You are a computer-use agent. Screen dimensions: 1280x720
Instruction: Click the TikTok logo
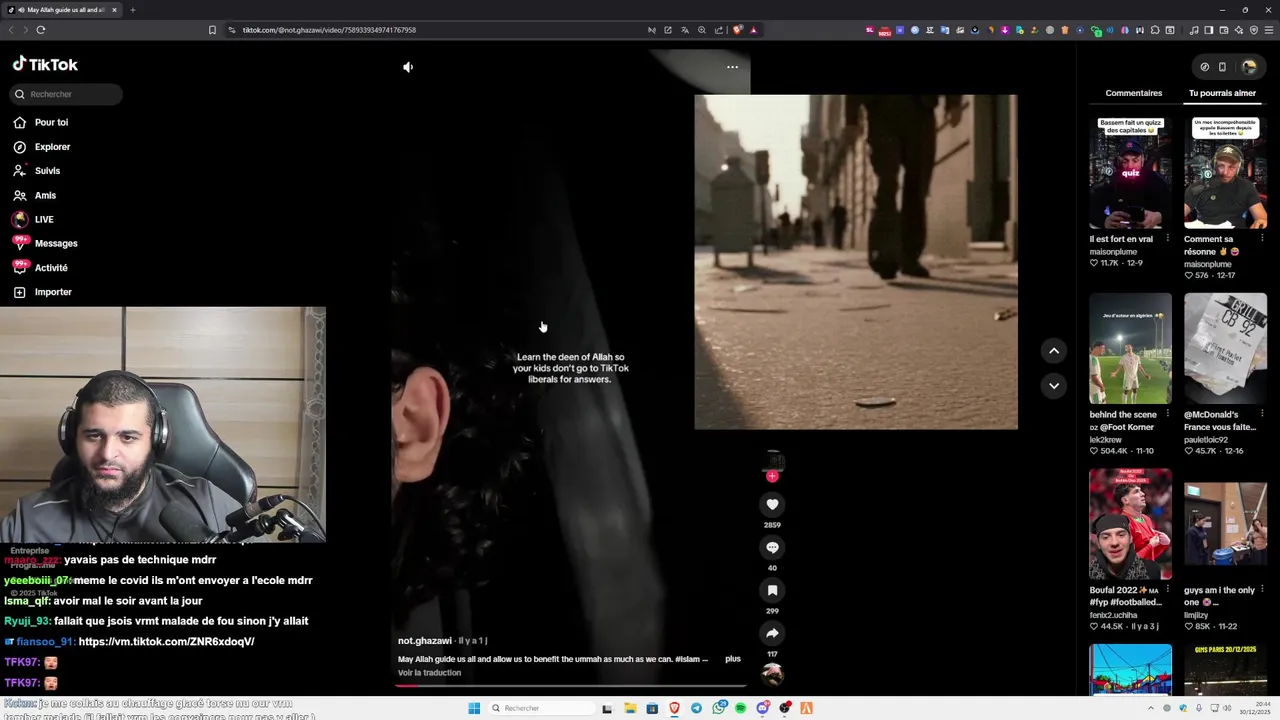click(x=45, y=64)
